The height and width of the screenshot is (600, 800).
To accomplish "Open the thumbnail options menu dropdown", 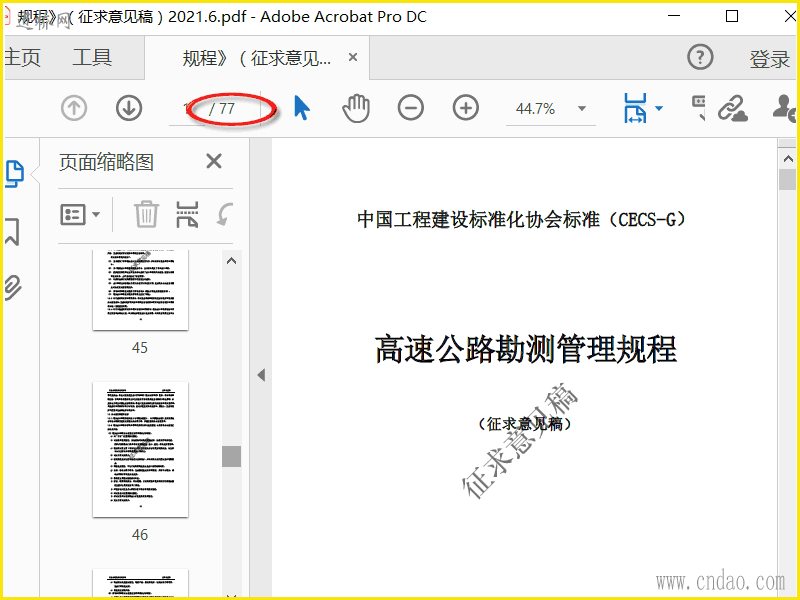I will coord(80,215).
